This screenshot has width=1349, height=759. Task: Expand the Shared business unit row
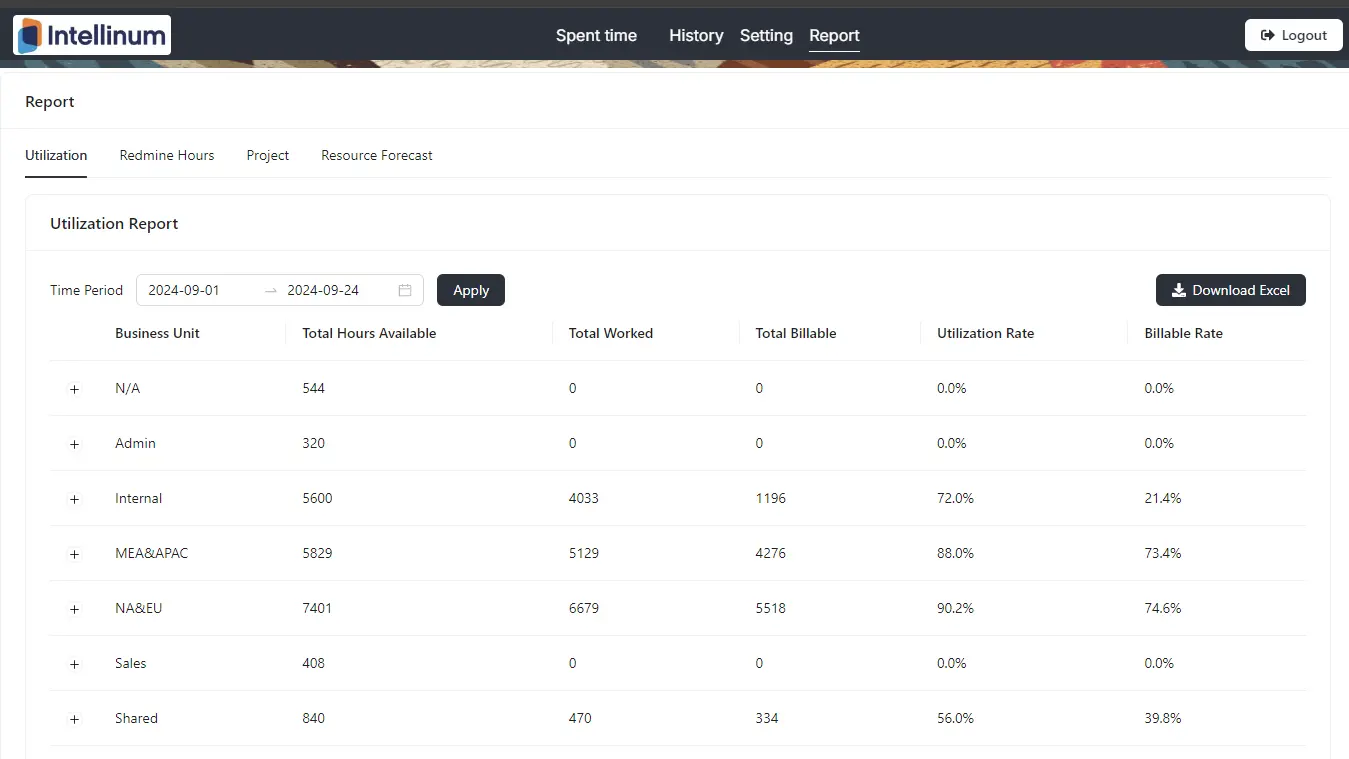74,719
